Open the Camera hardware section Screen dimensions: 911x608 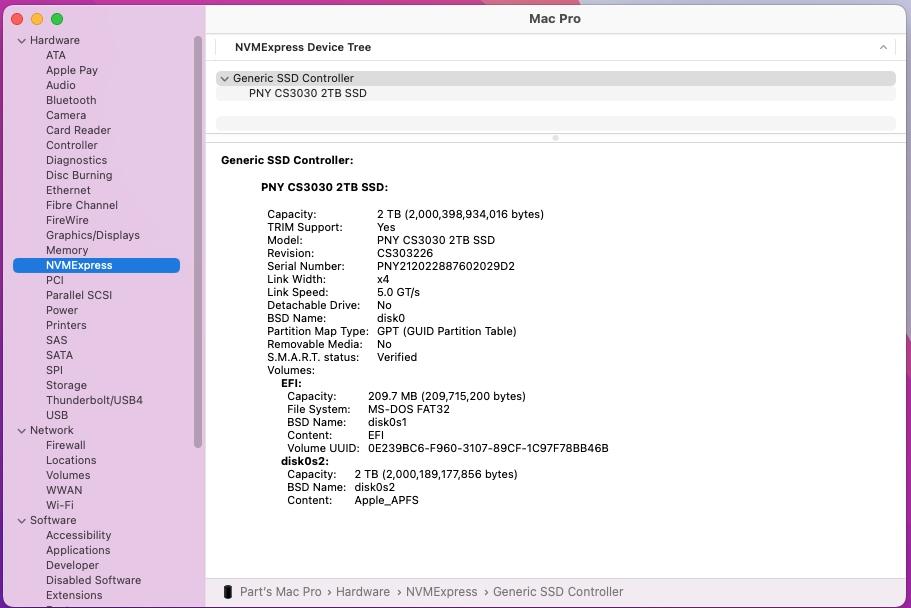66,115
